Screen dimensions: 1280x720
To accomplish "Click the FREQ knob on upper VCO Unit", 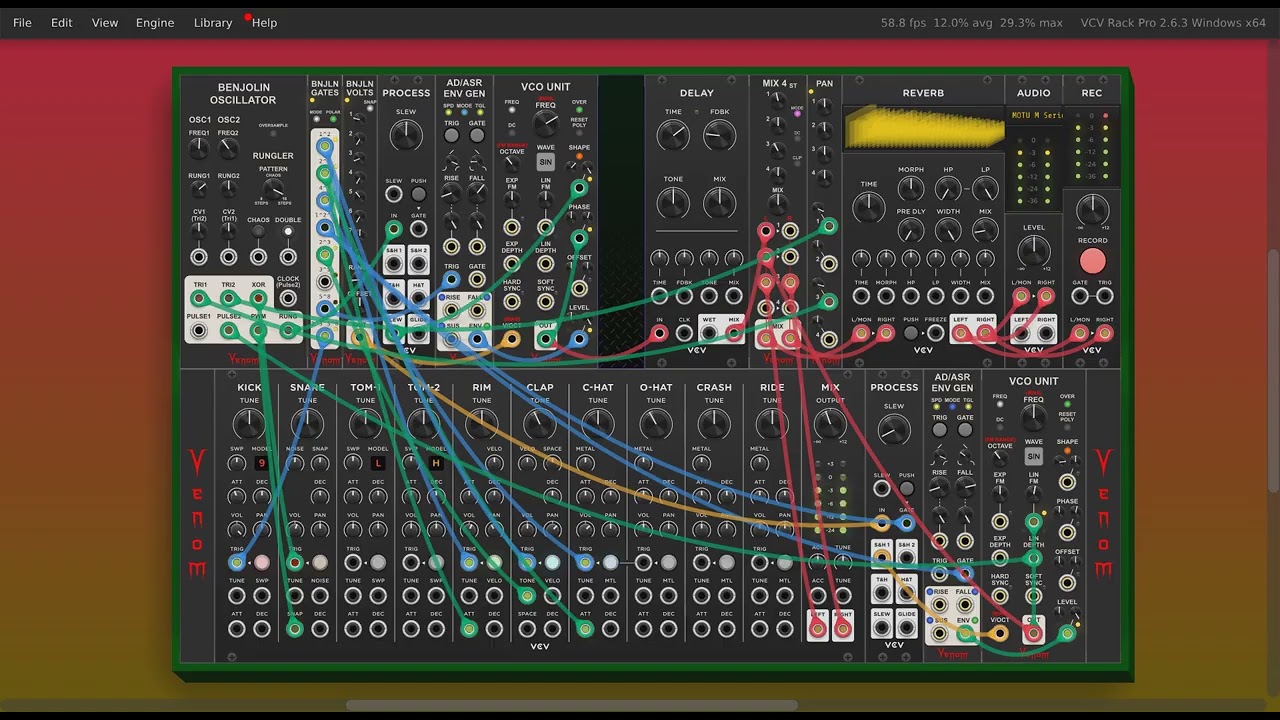I will point(545,124).
